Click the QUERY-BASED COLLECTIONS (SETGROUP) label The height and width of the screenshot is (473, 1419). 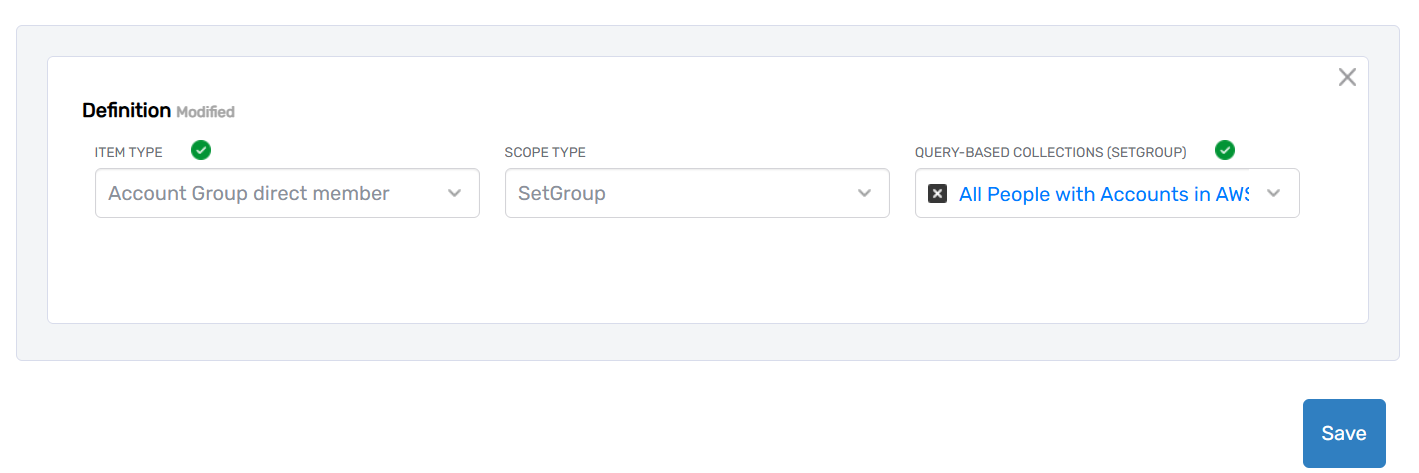[1050, 153]
